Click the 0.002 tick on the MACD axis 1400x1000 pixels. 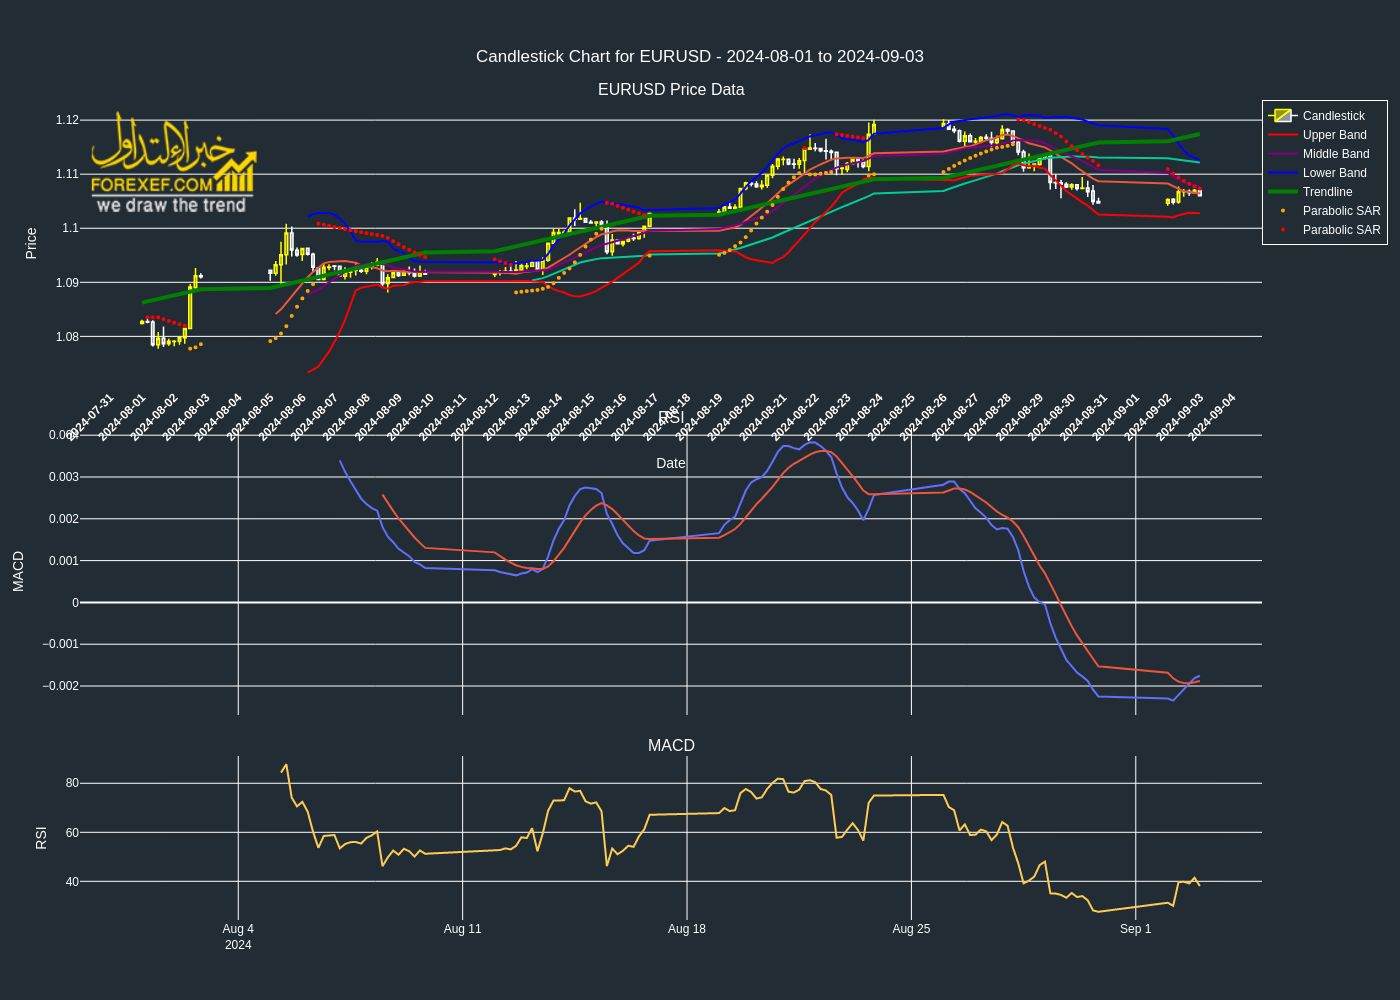click(x=64, y=519)
